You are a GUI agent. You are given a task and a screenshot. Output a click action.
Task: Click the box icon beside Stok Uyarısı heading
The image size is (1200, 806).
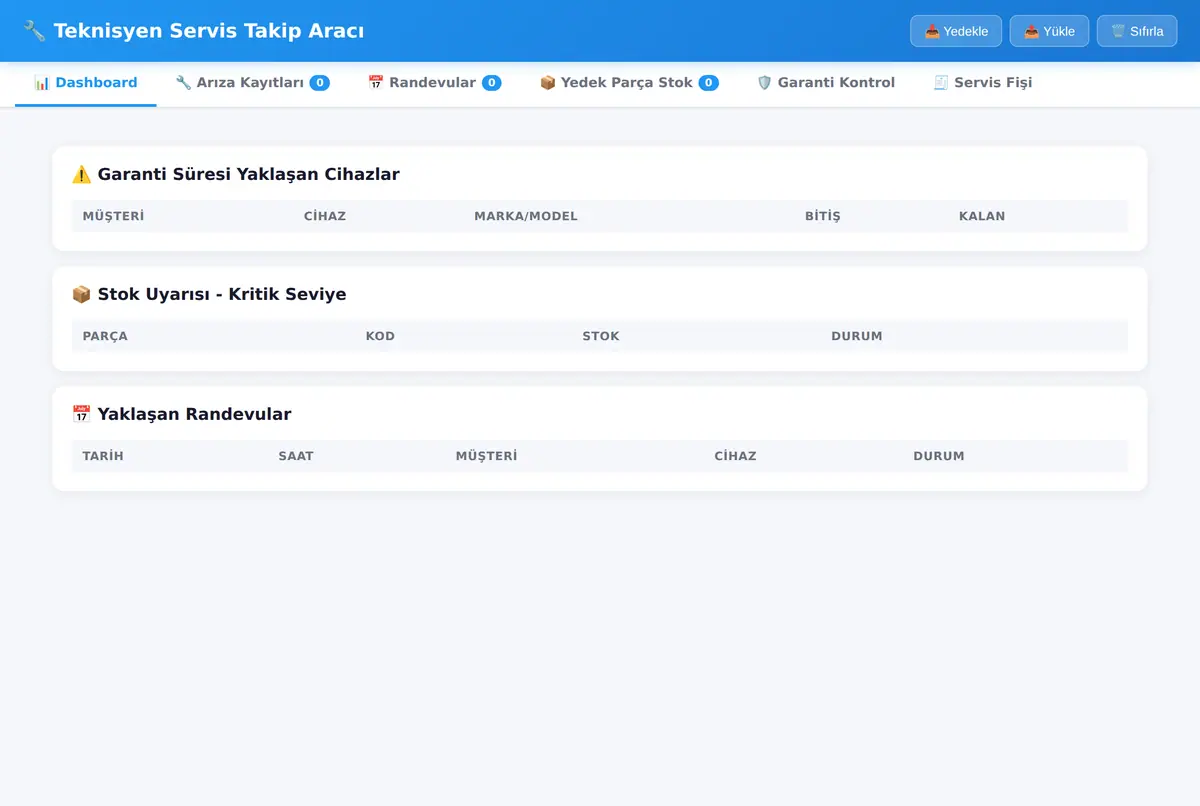point(81,294)
